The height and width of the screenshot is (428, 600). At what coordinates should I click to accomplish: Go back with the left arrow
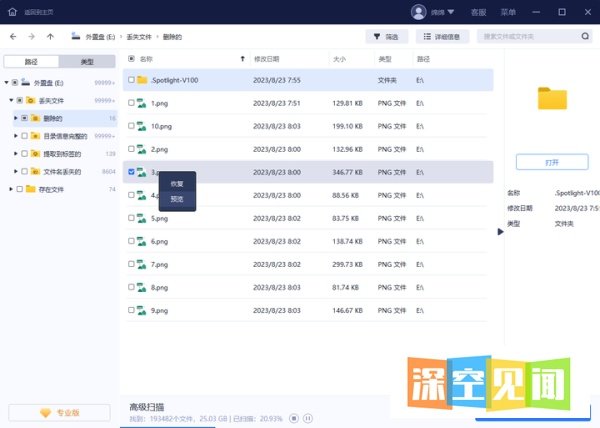coord(13,37)
